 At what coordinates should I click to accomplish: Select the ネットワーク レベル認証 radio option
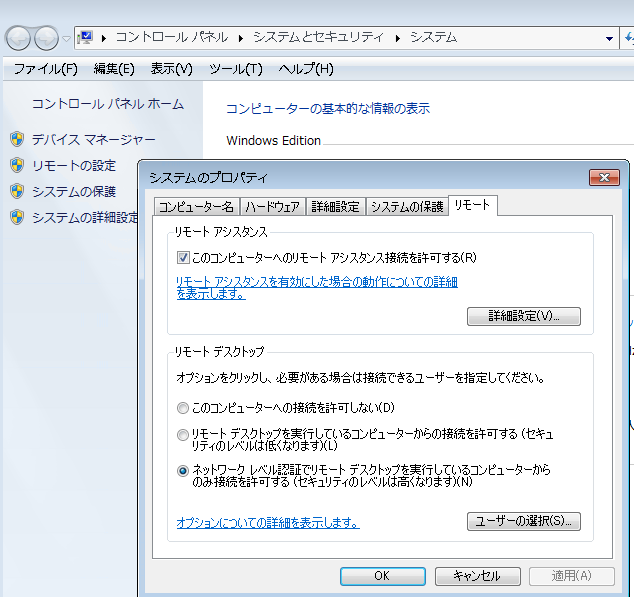182,470
